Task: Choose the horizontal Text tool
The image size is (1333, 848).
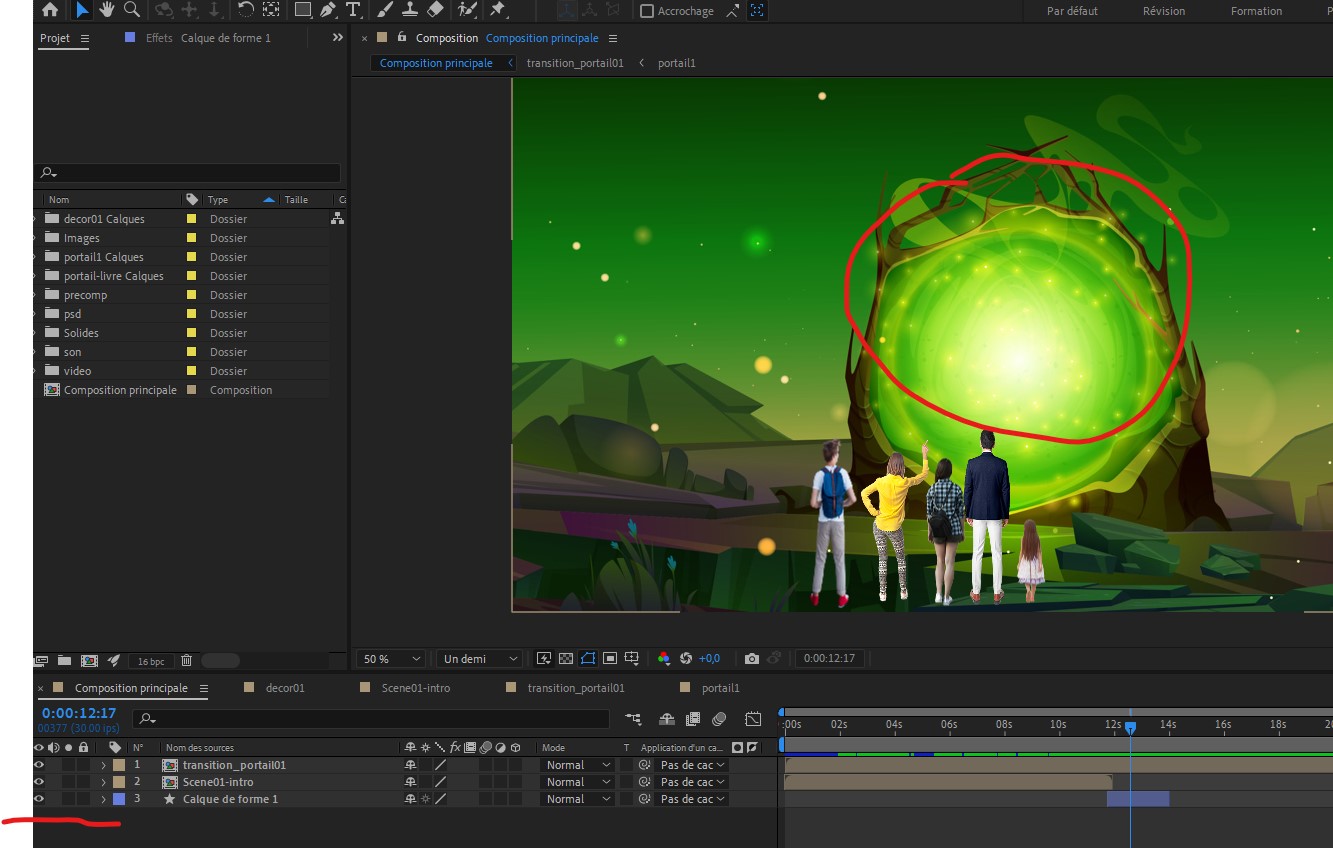Action: pyautogui.click(x=353, y=10)
